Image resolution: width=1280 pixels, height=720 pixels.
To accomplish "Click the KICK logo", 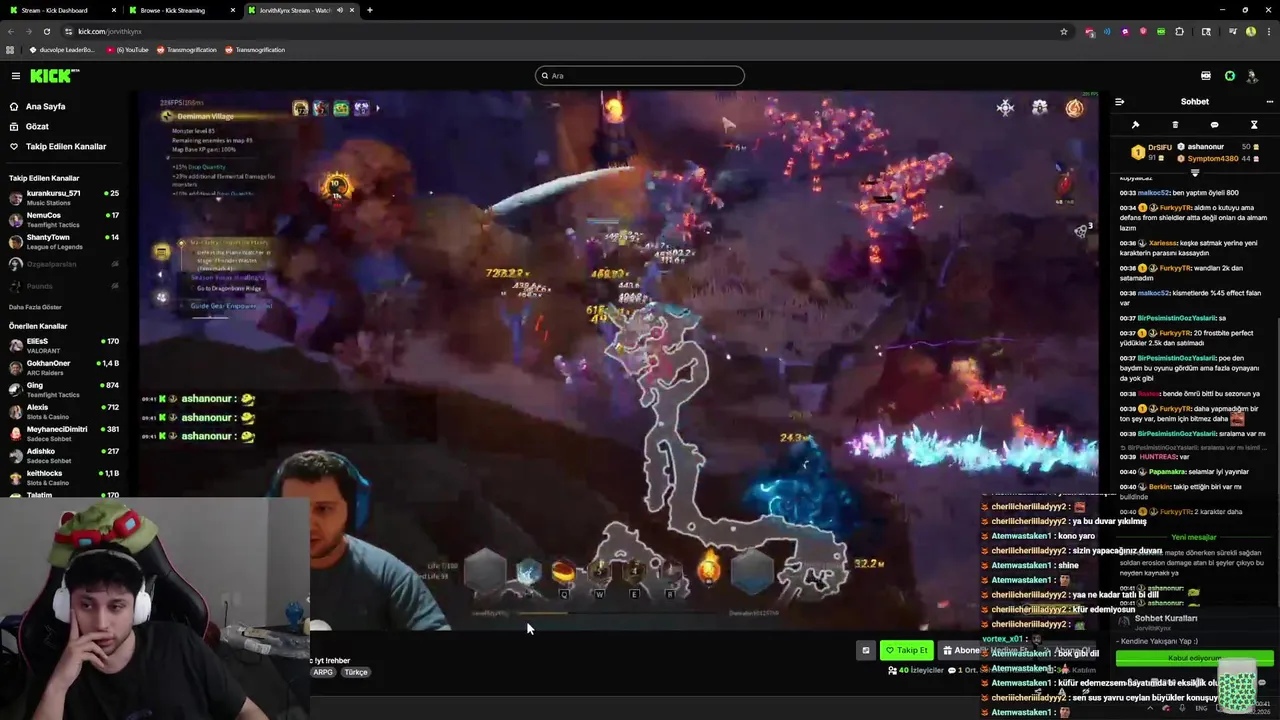I will click(54, 76).
